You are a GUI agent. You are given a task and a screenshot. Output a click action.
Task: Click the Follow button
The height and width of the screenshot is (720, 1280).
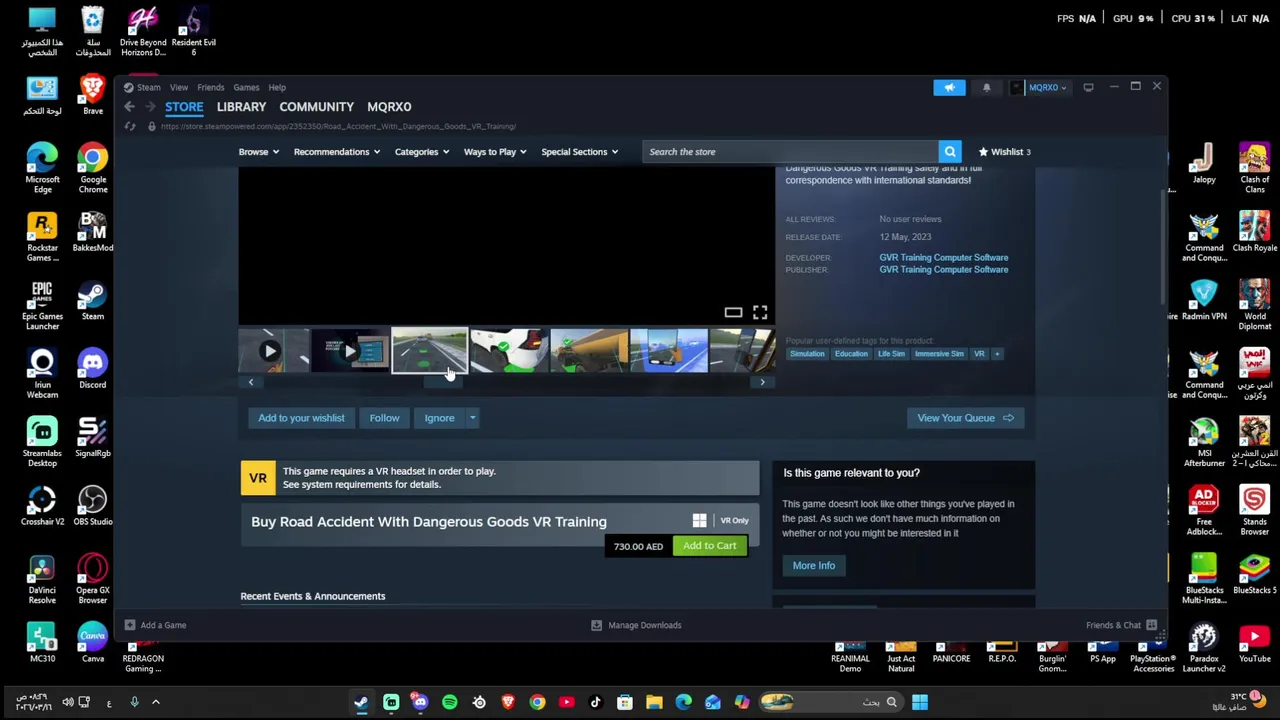click(x=384, y=418)
